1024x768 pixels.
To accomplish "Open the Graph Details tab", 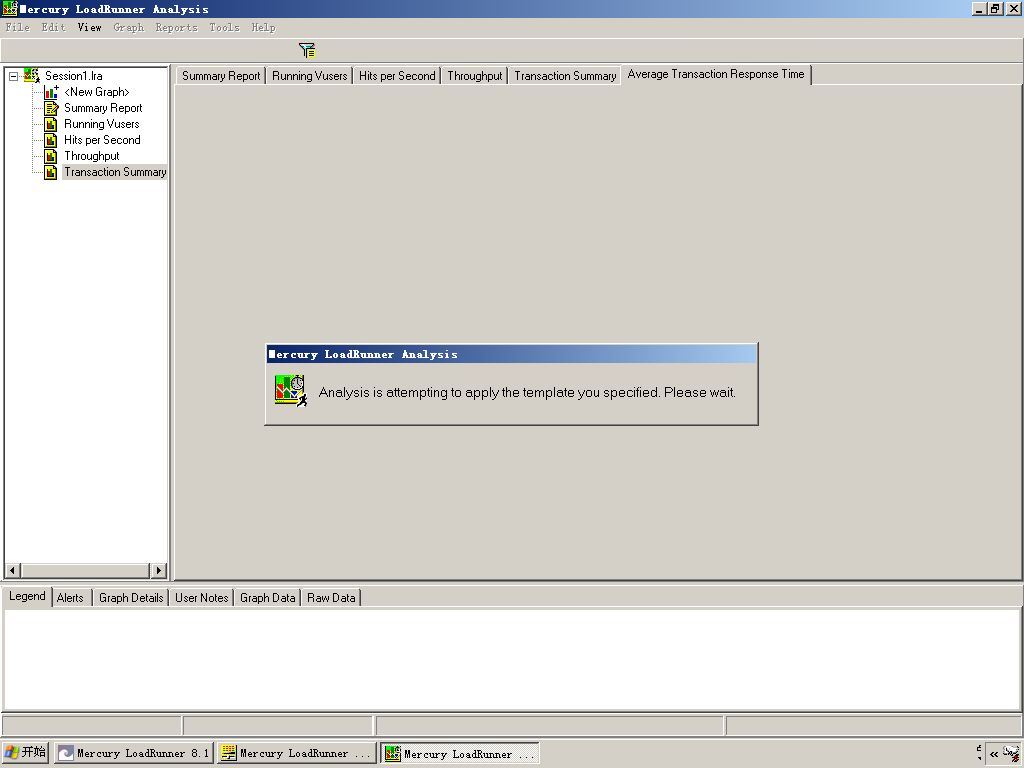I will [131, 598].
